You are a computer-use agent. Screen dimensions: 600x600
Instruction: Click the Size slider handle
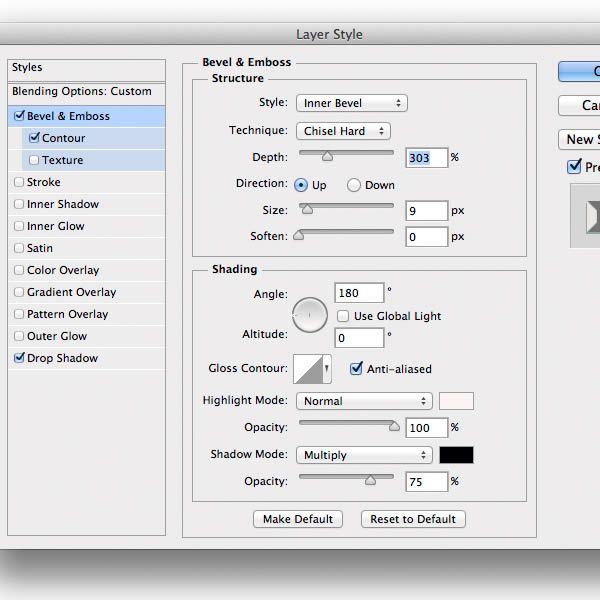(x=307, y=209)
